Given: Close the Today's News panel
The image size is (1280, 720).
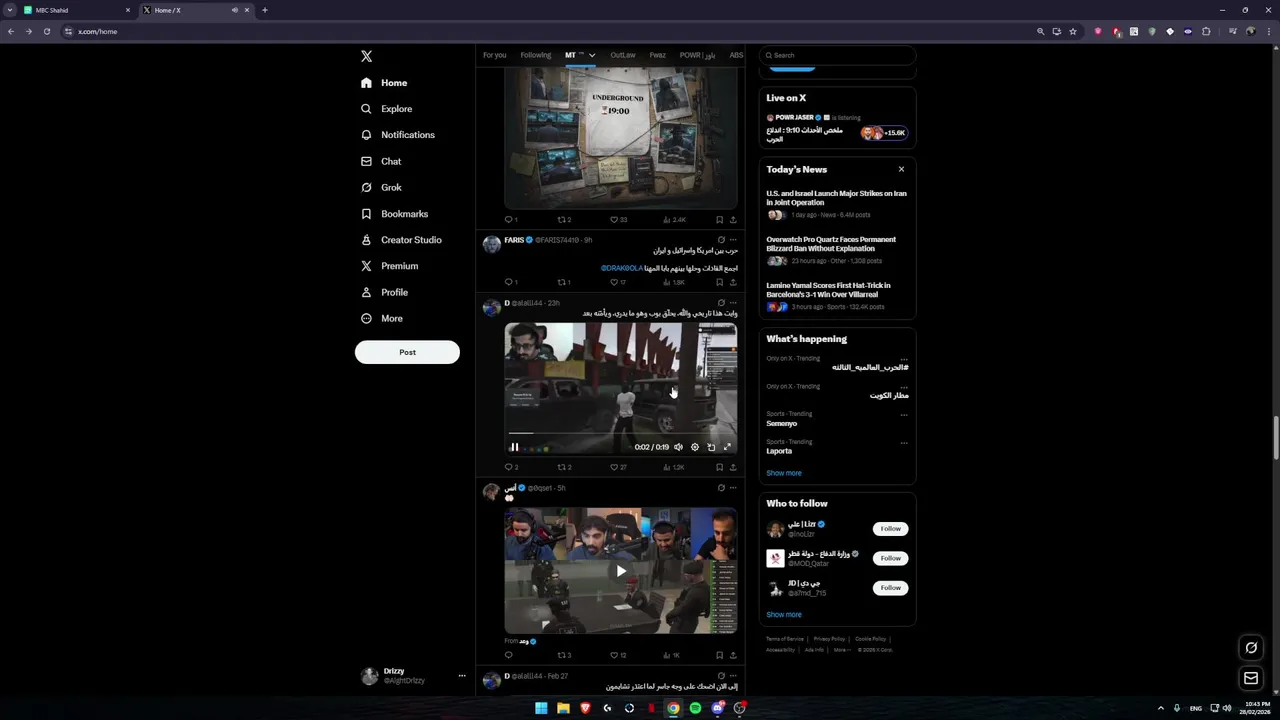Looking at the screenshot, I should (901, 169).
